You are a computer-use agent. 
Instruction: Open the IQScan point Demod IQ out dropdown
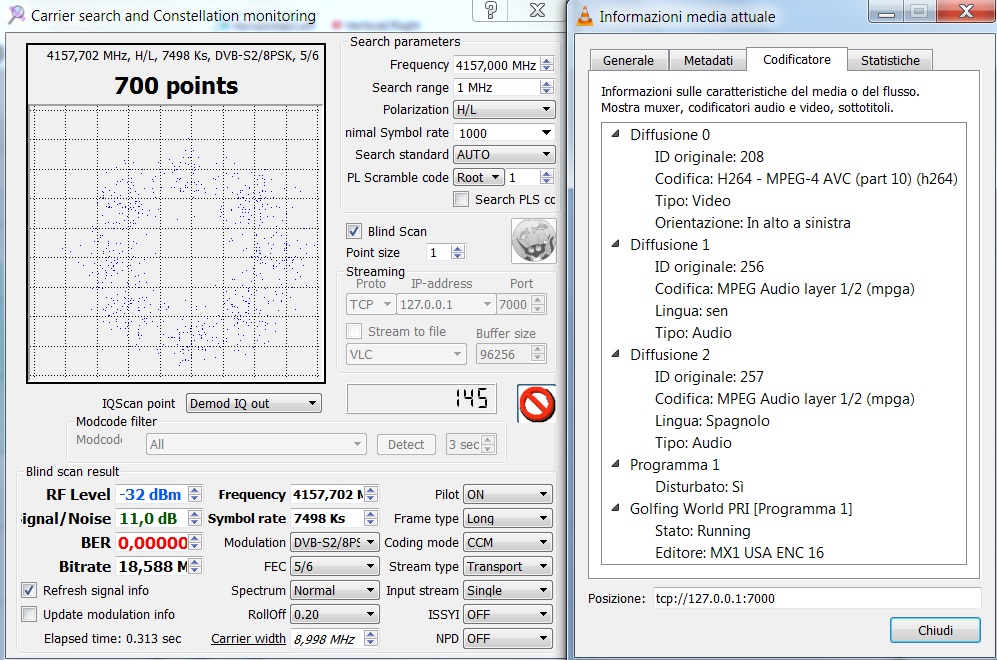(253, 403)
